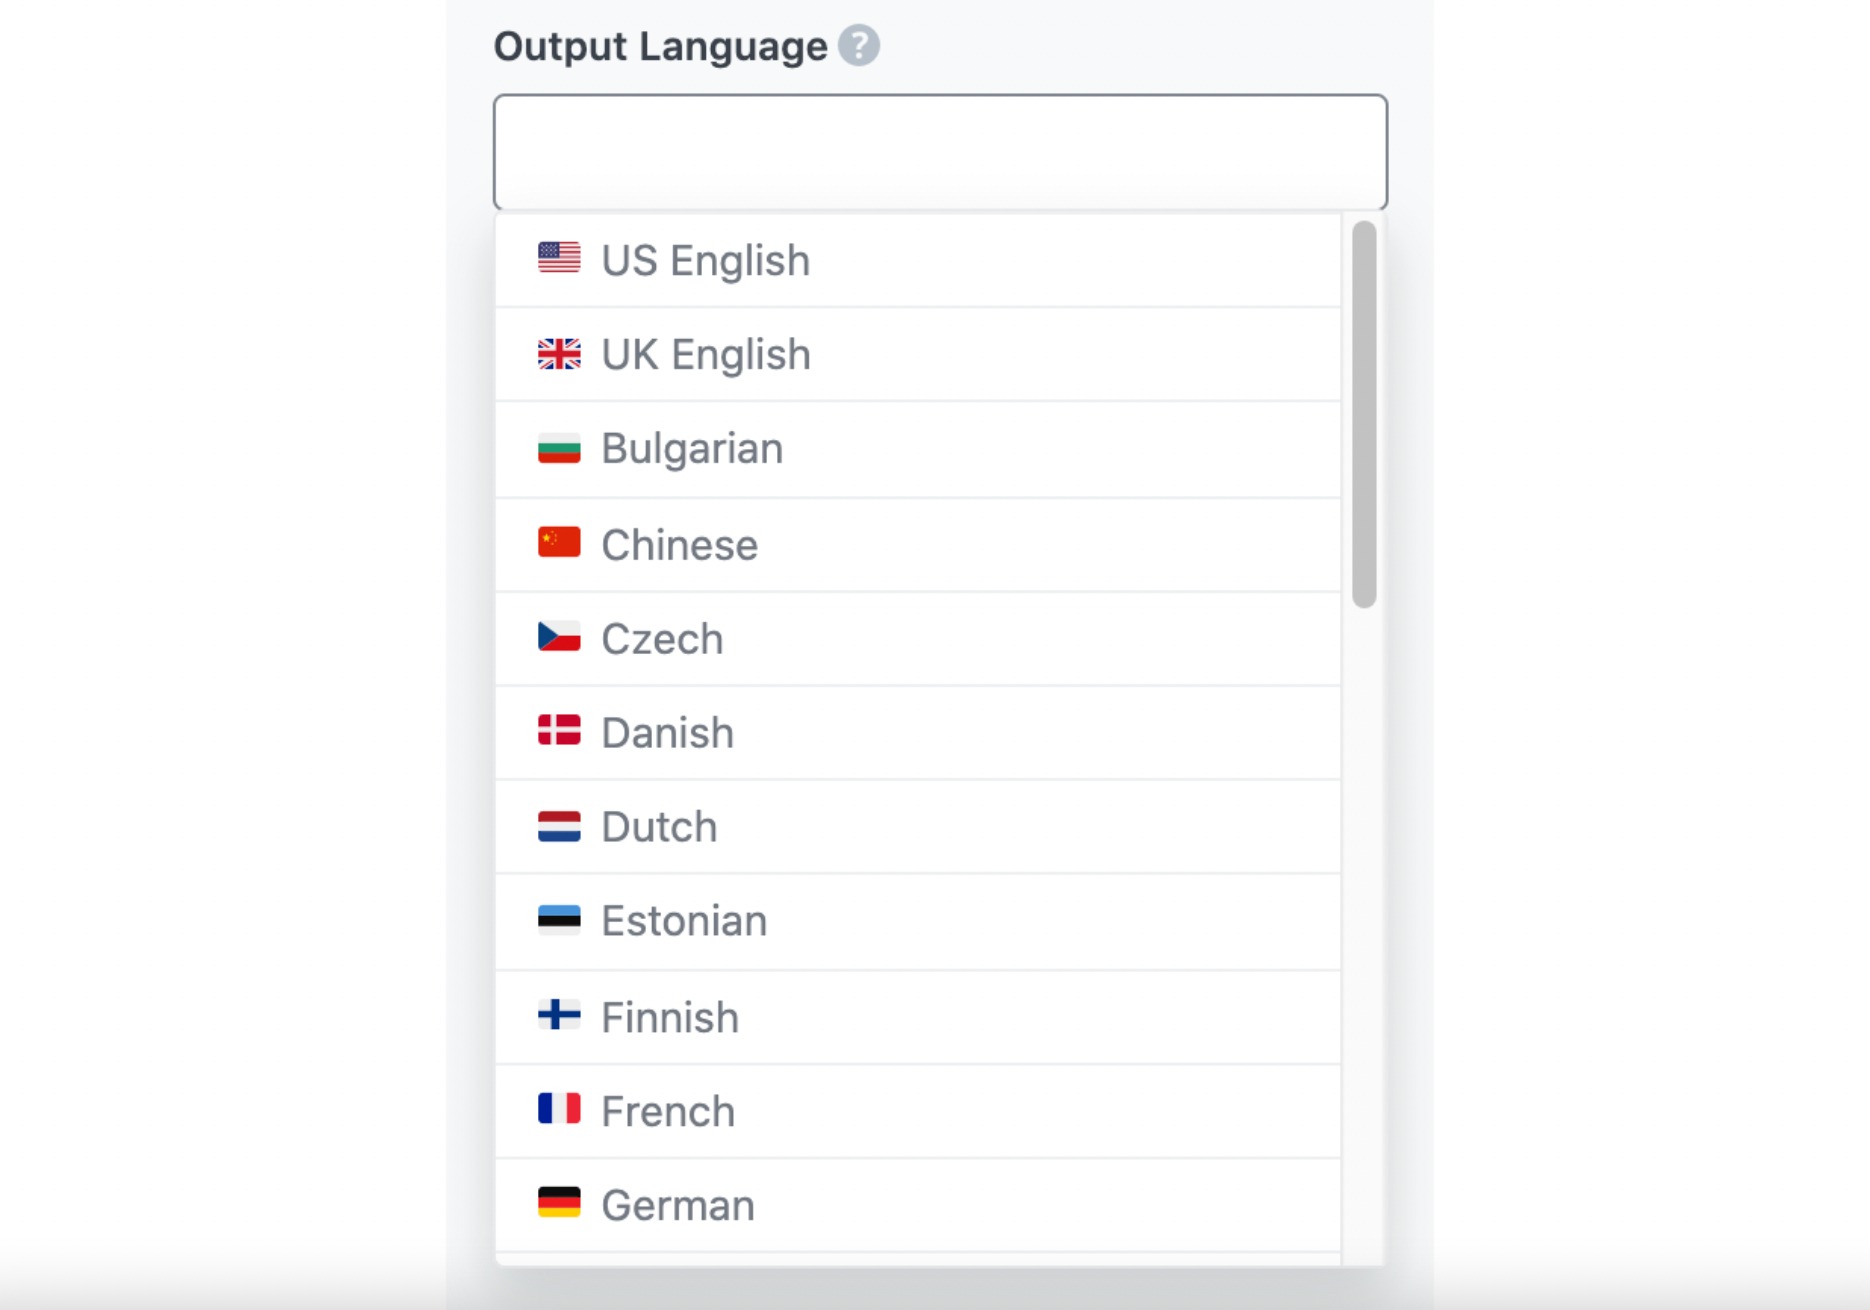Click the Finnish flag icon
Viewport: 1870px width, 1310px height.
pos(558,1016)
